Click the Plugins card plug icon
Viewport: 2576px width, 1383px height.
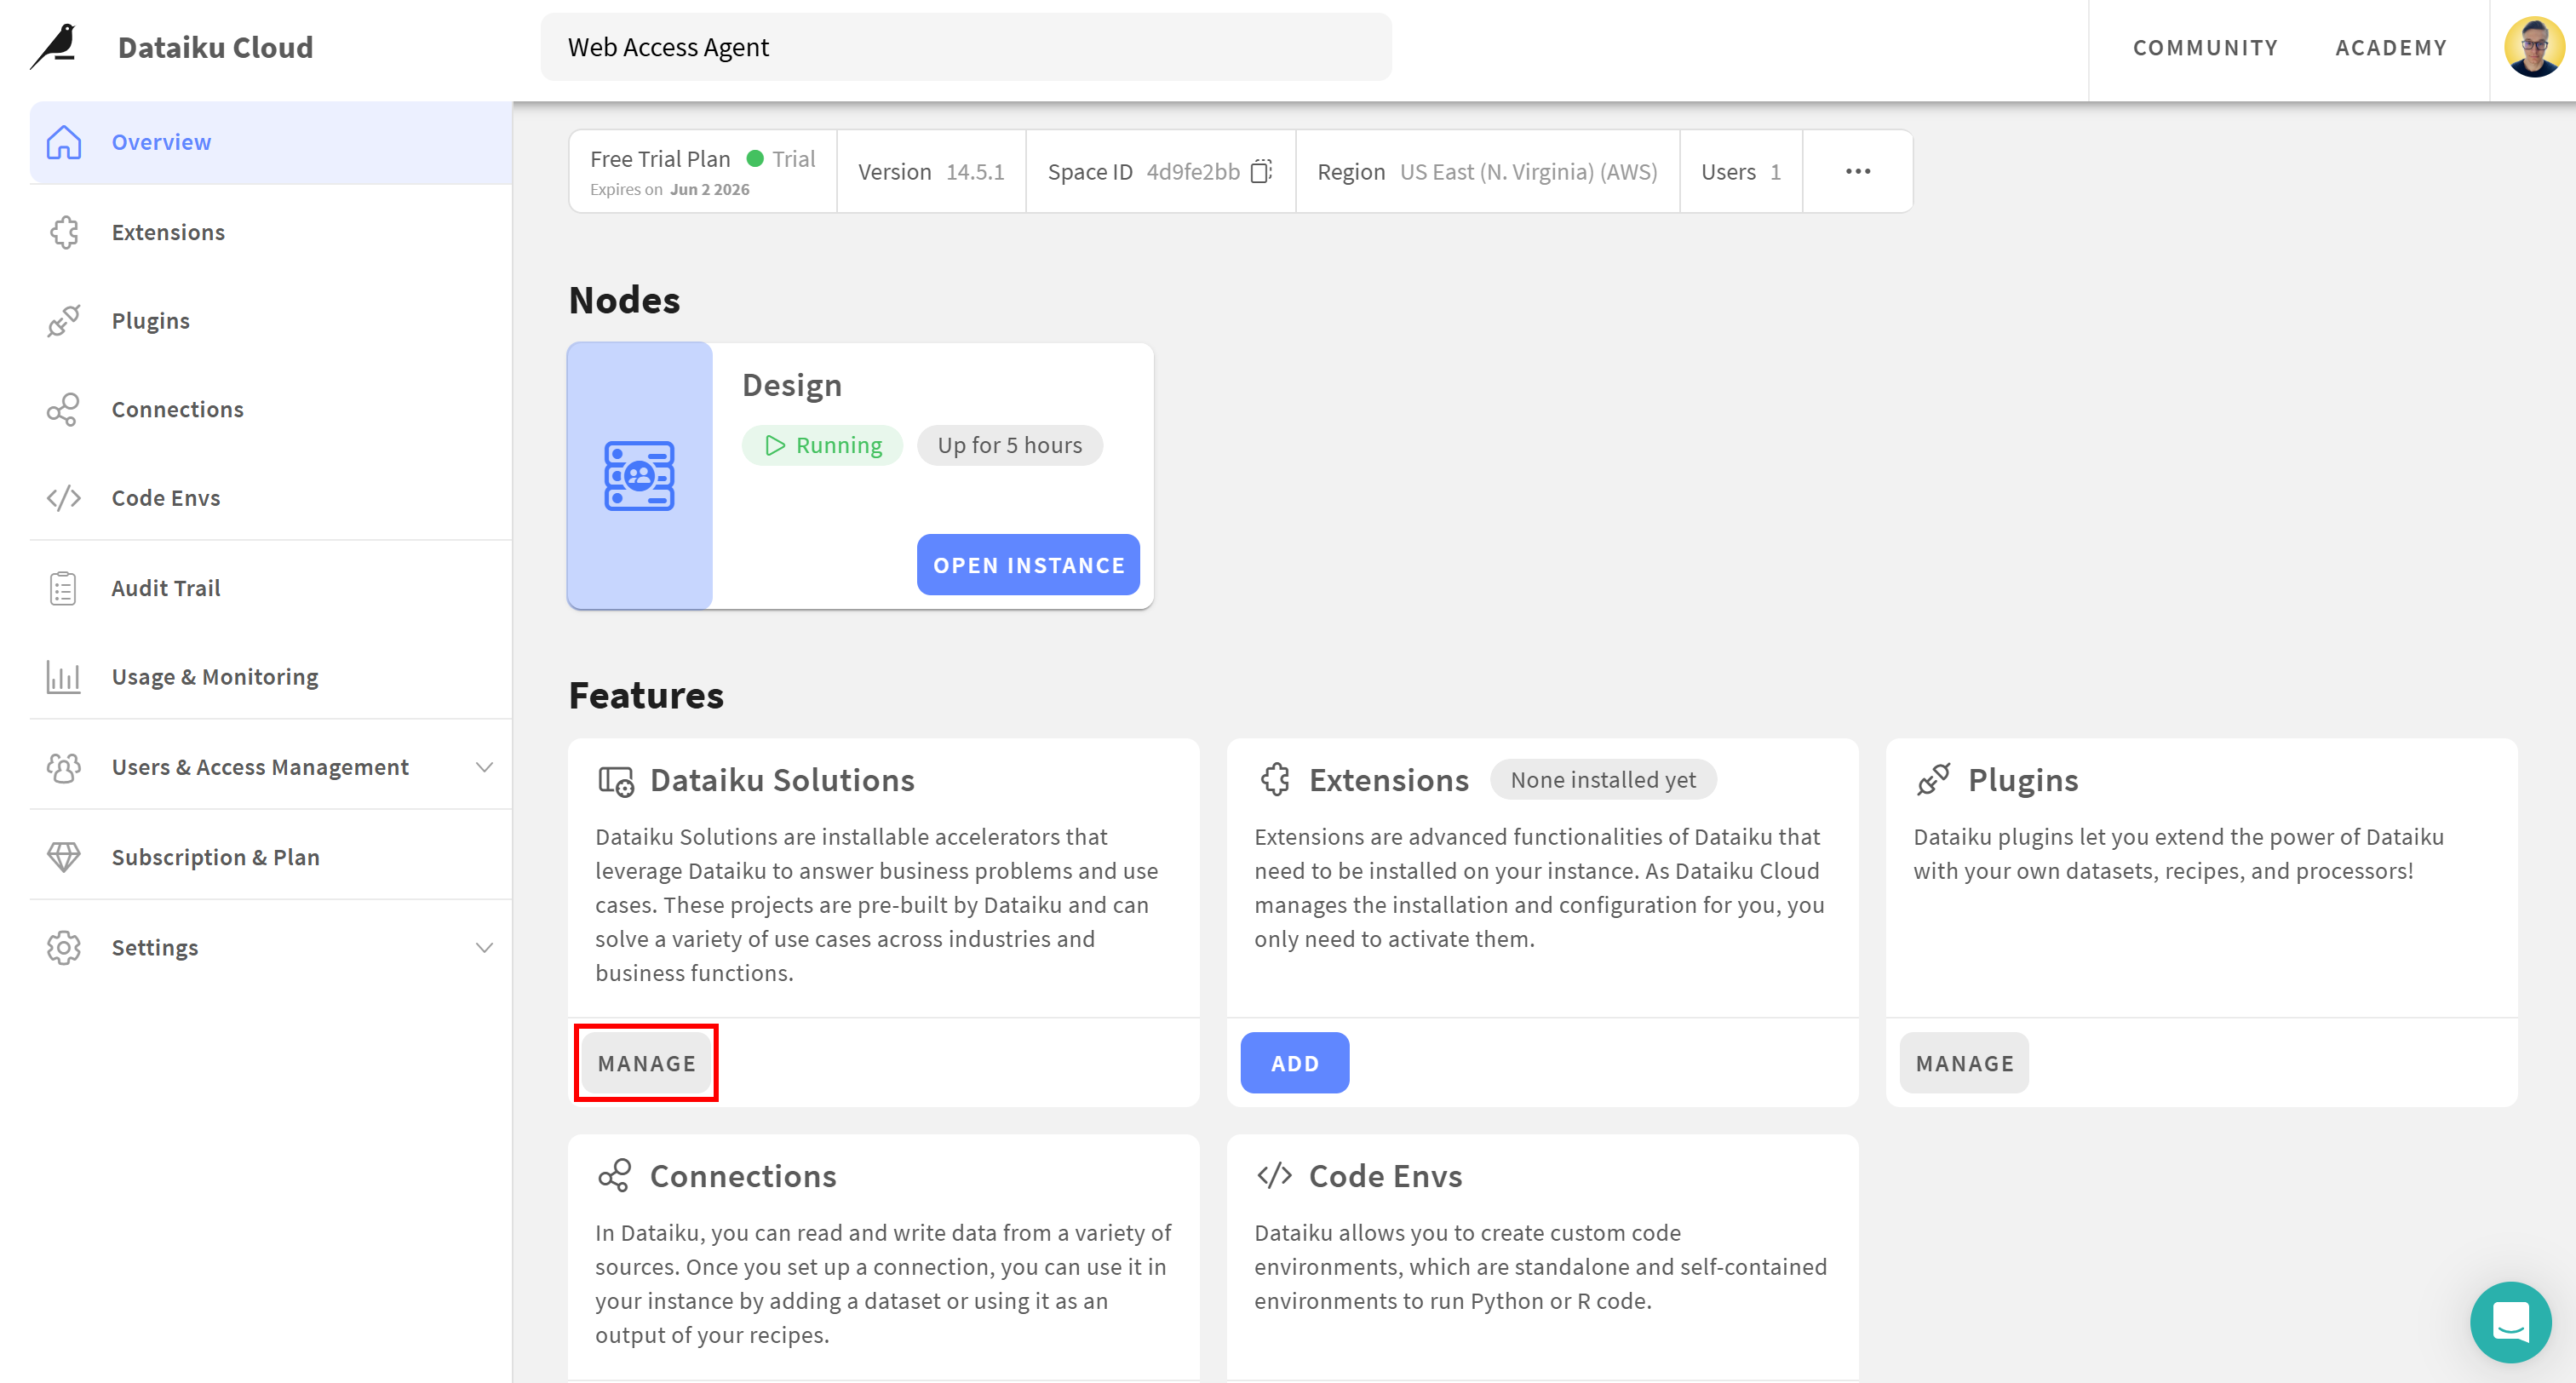click(x=1934, y=779)
